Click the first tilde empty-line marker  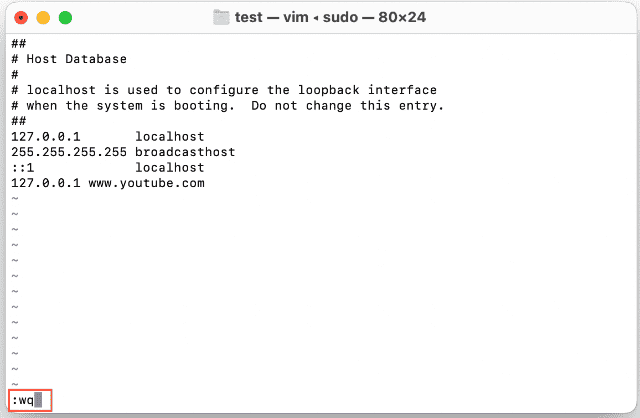pos(14,199)
